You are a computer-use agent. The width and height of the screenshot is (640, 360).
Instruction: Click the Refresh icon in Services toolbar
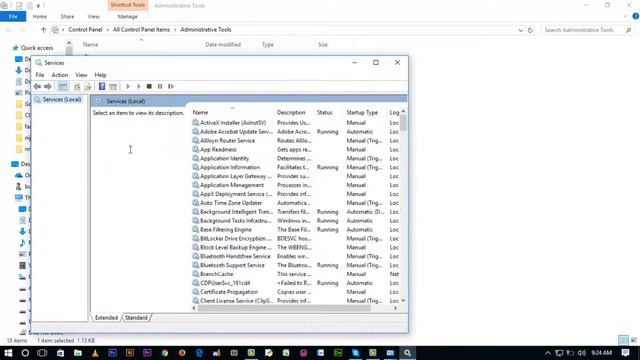[x=77, y=87]
